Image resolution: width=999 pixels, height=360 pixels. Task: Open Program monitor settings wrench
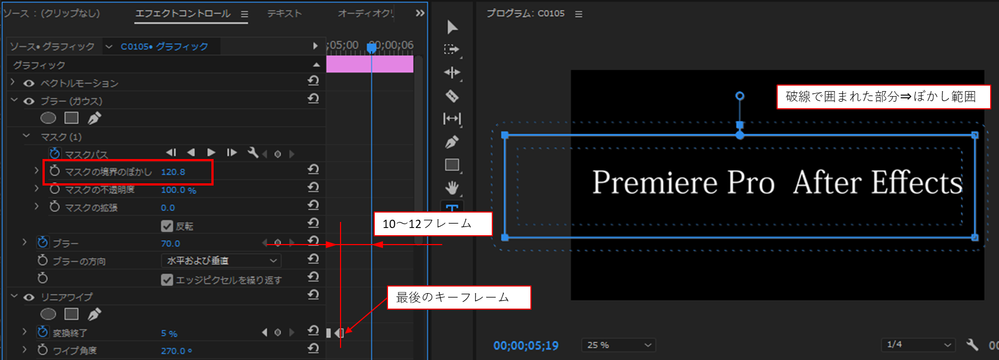click(972, 345)
